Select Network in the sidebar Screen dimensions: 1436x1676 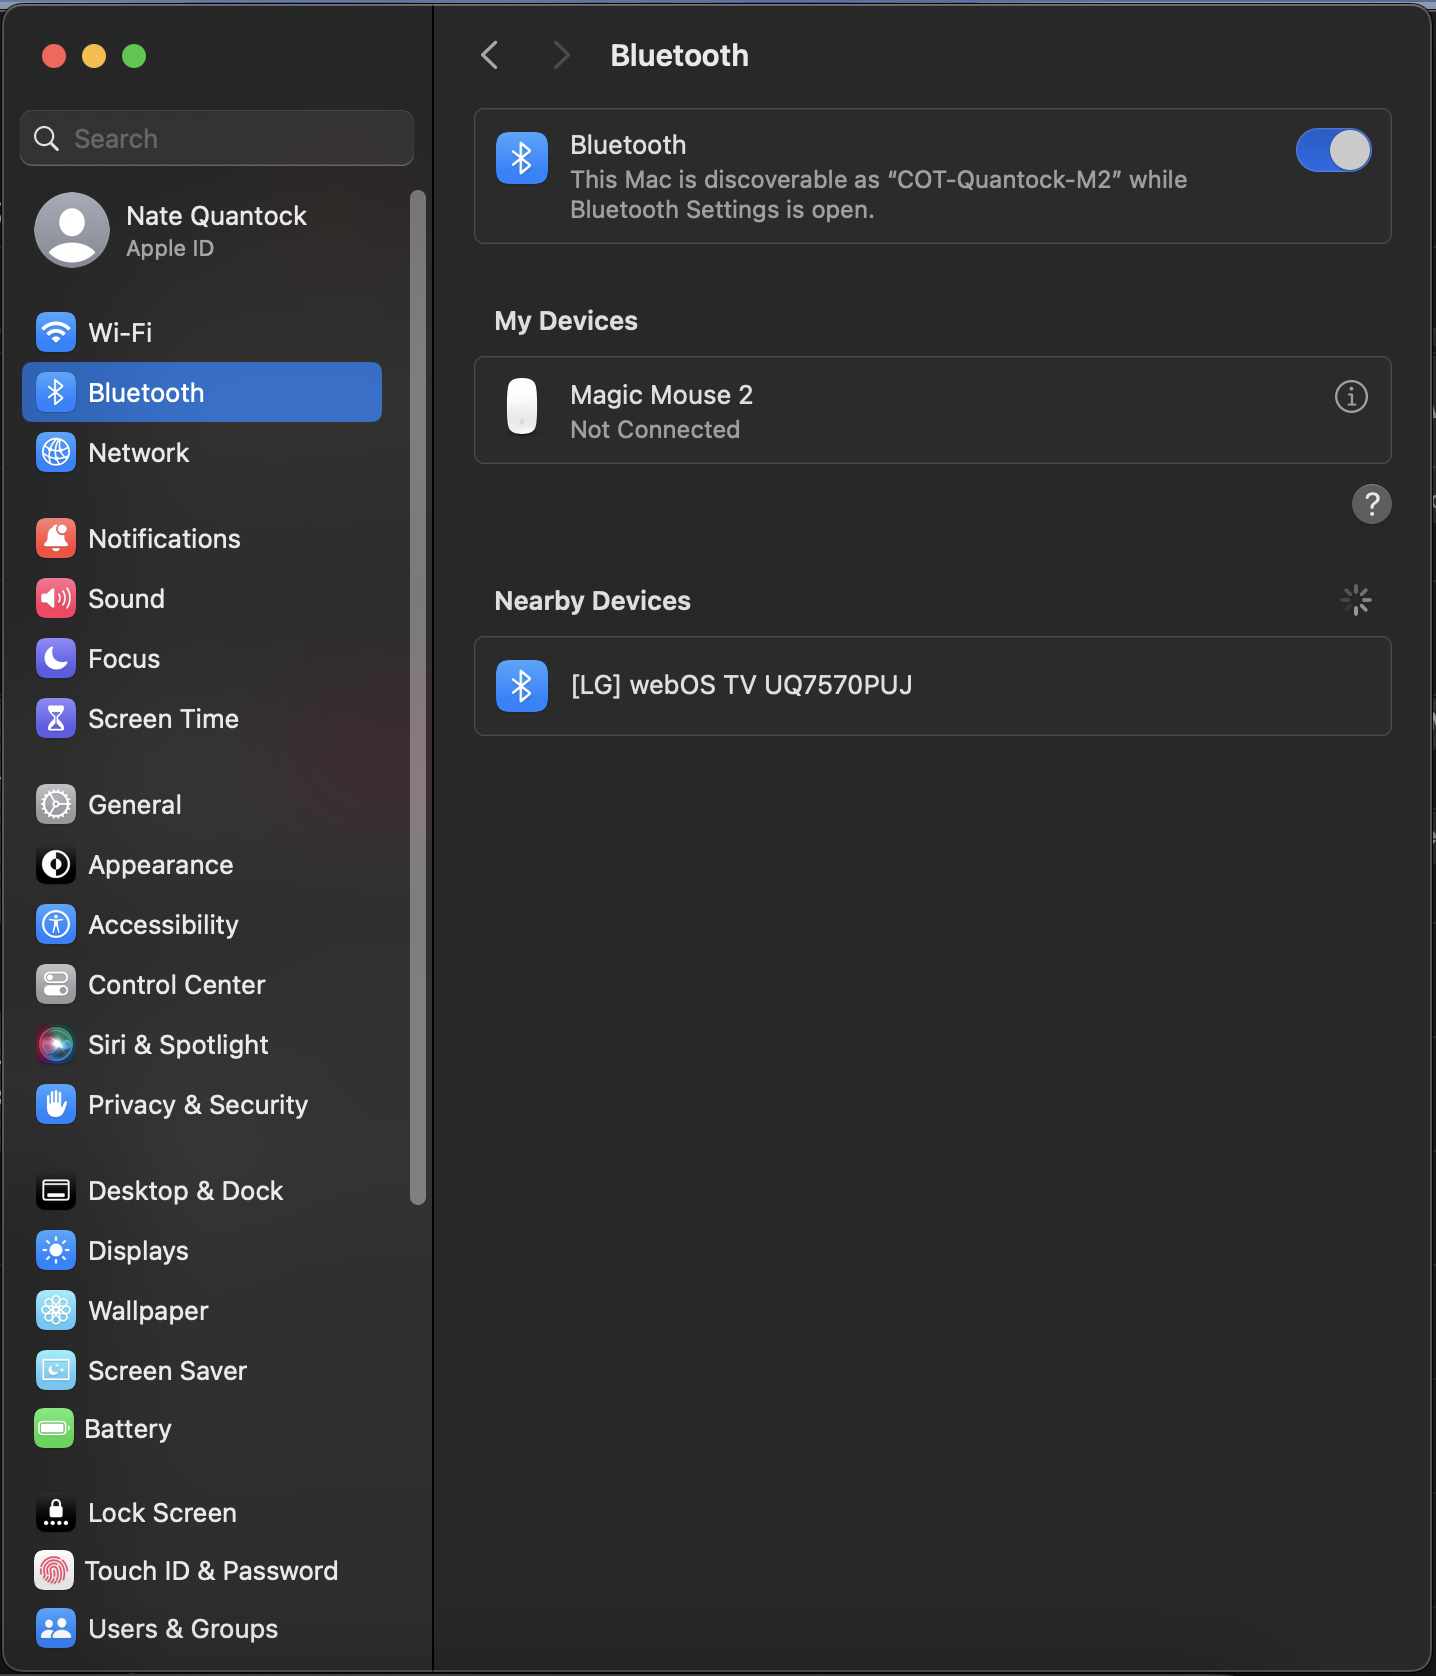pos(138,453)
